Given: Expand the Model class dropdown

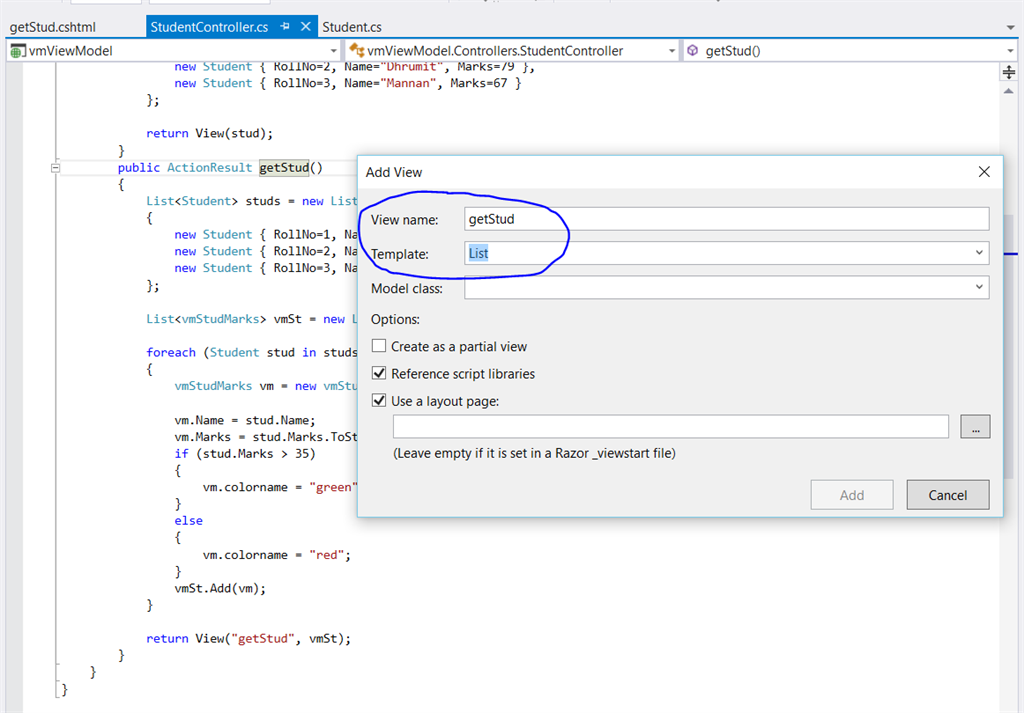Looking at the screenshot, I should click(979, 288).
